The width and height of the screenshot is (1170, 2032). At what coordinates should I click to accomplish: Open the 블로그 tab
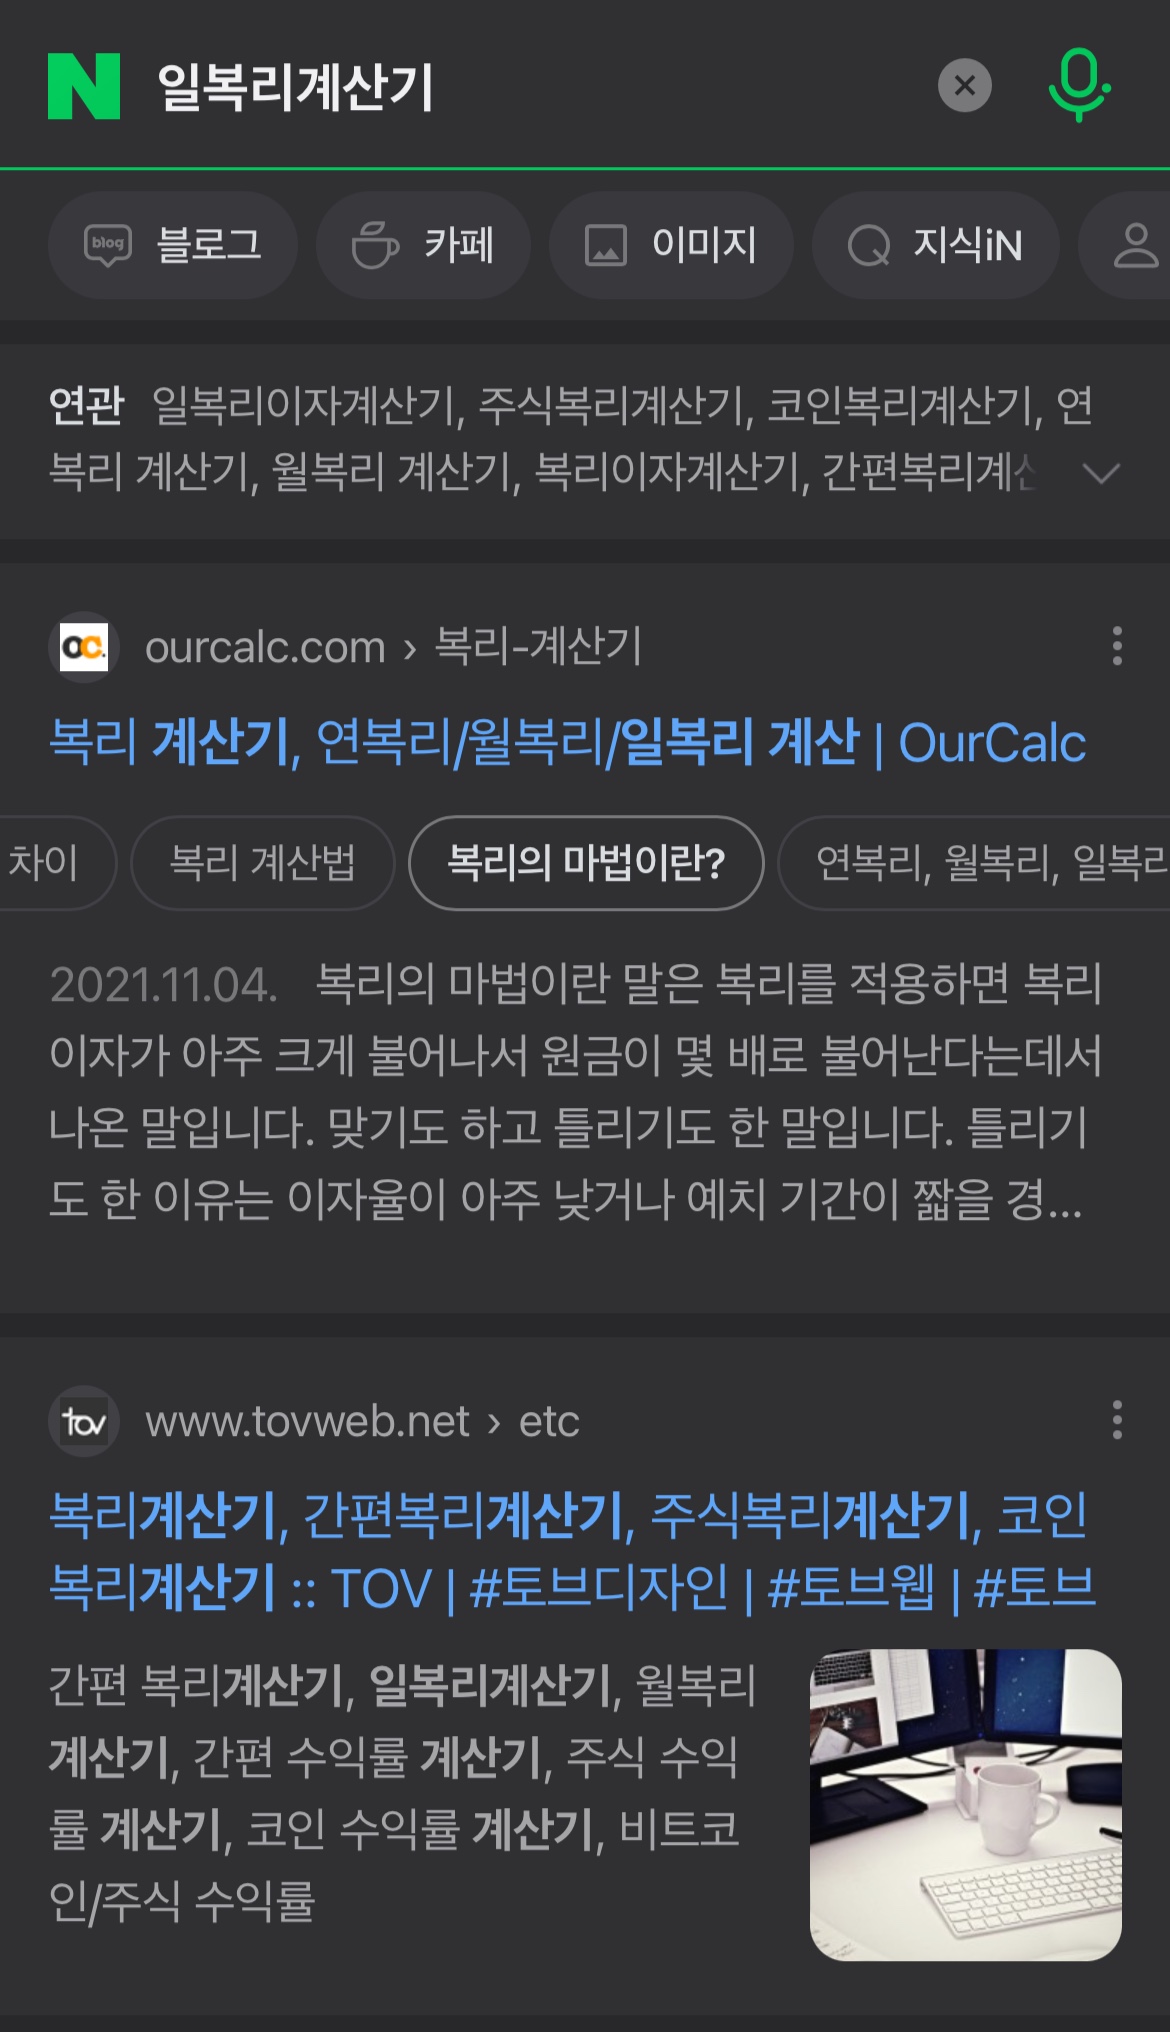click(x=173, y=245)
